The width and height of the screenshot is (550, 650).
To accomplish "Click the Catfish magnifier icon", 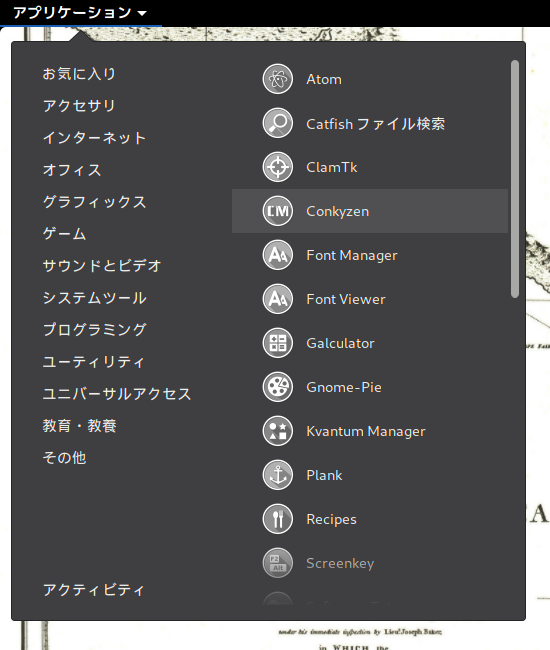I will pos(278,123).
